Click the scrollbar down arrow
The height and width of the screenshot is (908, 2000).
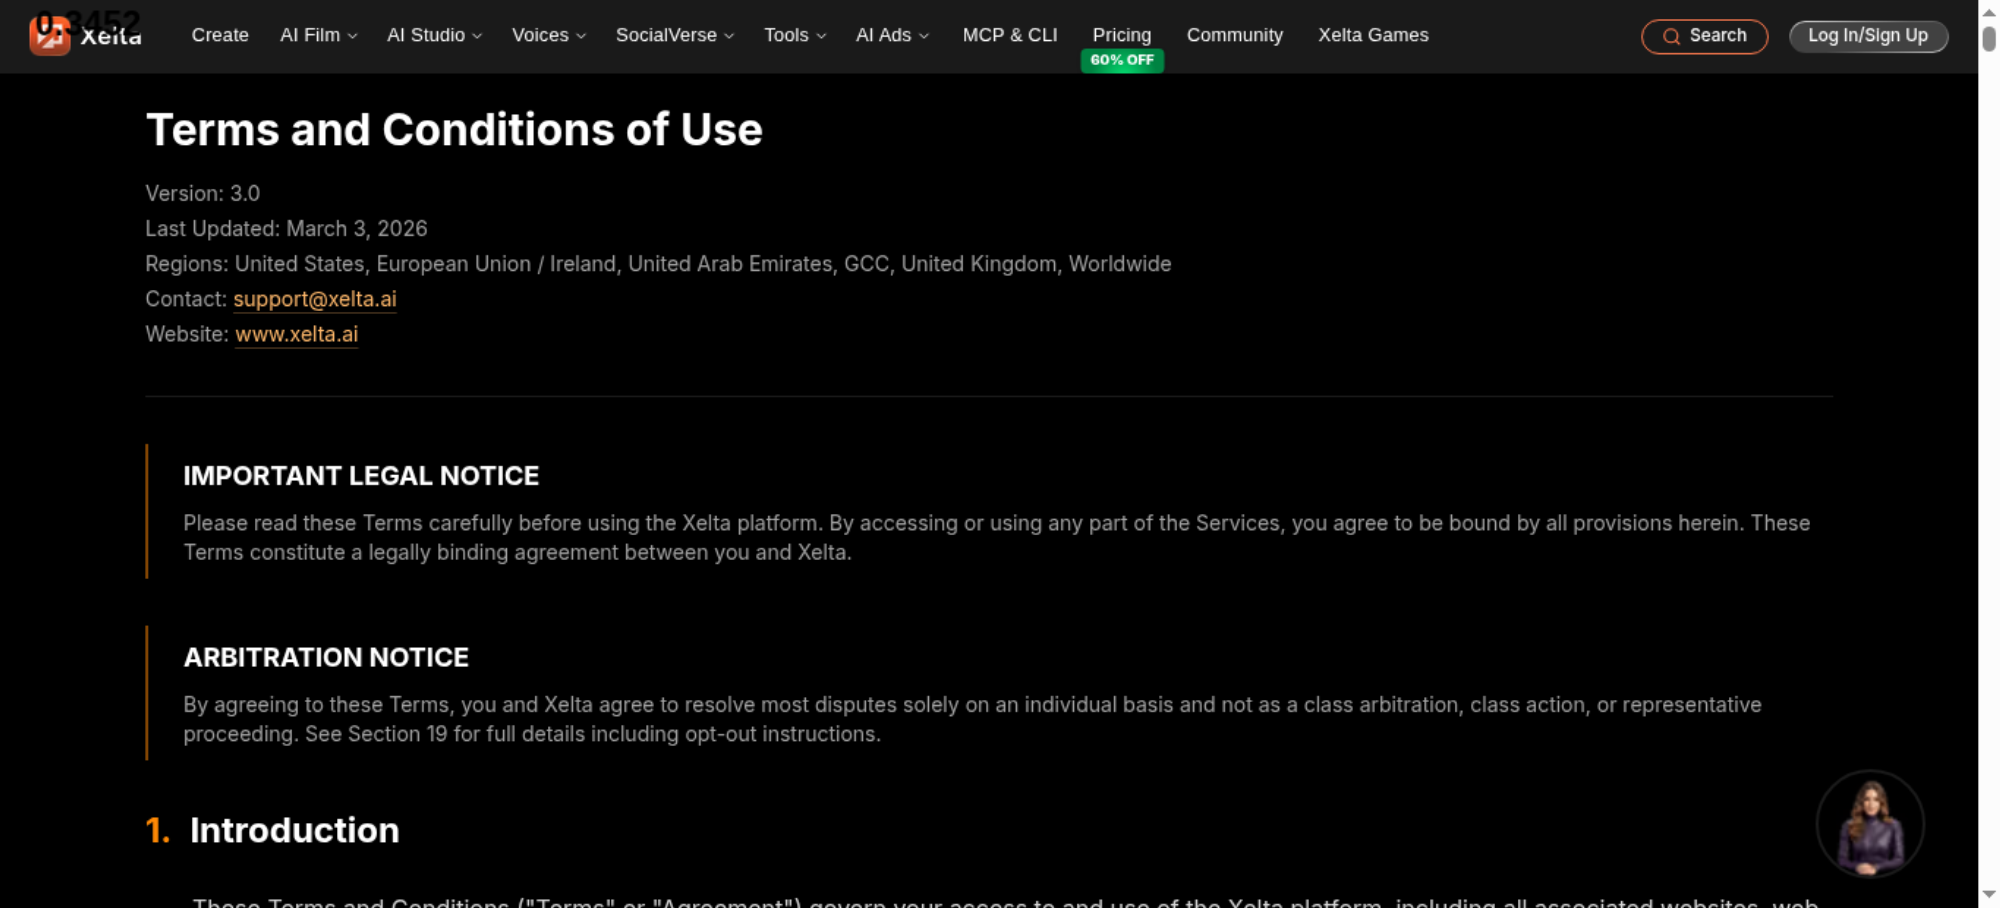pyautogui.click(x=1989, y=895)
